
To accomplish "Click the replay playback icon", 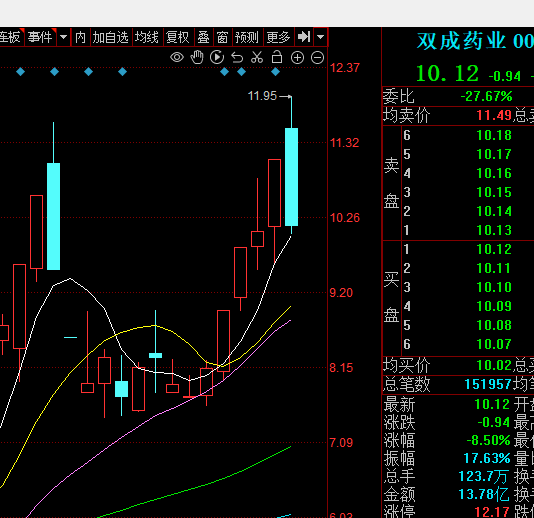I will 217,57.
